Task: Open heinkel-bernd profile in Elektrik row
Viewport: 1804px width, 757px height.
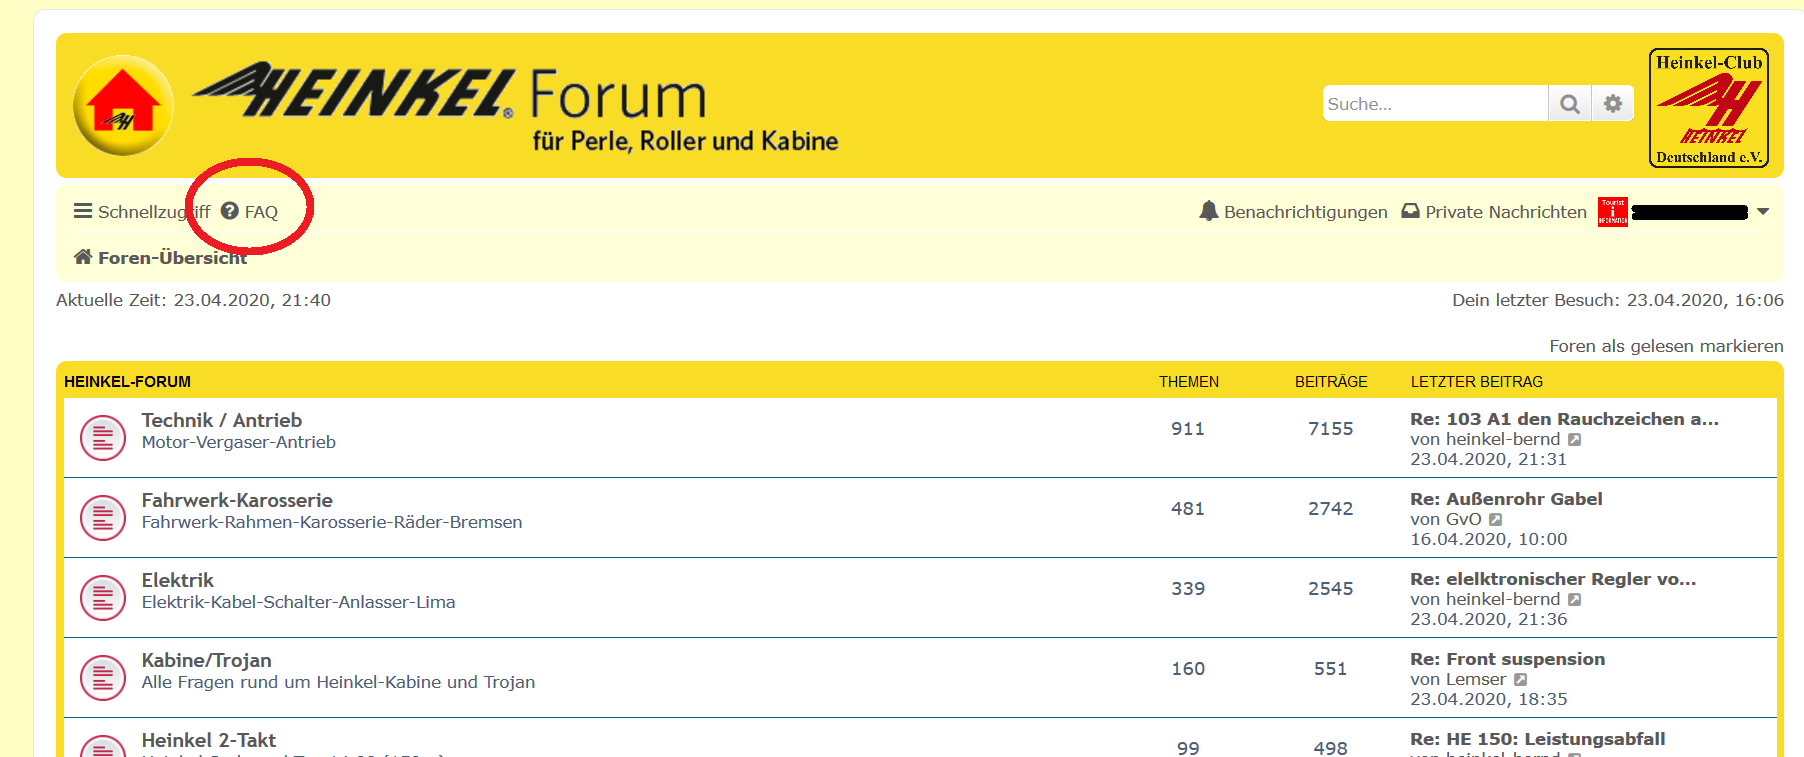Action: point(1503,599)
